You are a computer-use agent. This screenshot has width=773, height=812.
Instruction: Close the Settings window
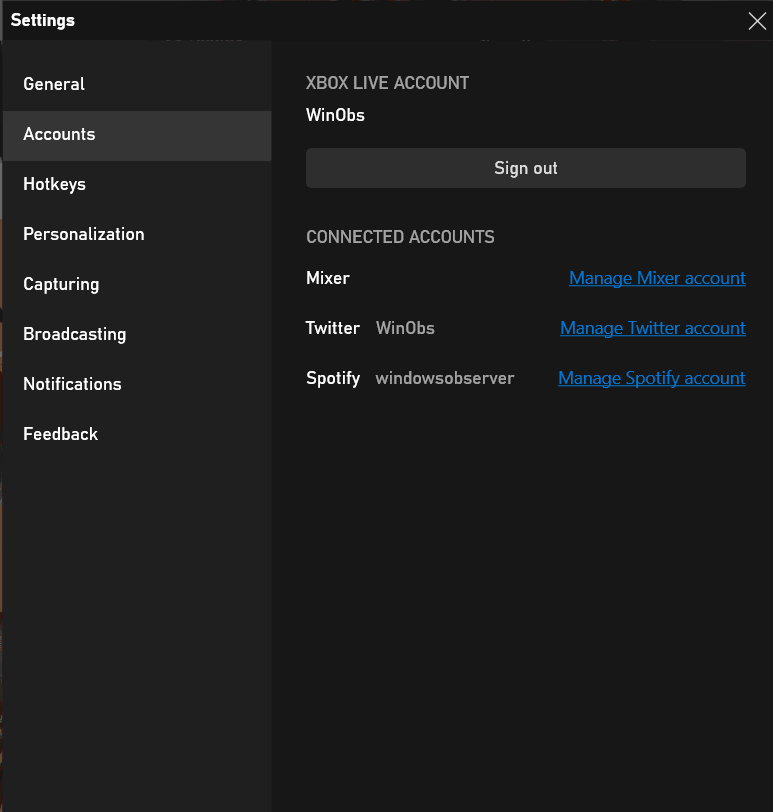coord(757,21)
